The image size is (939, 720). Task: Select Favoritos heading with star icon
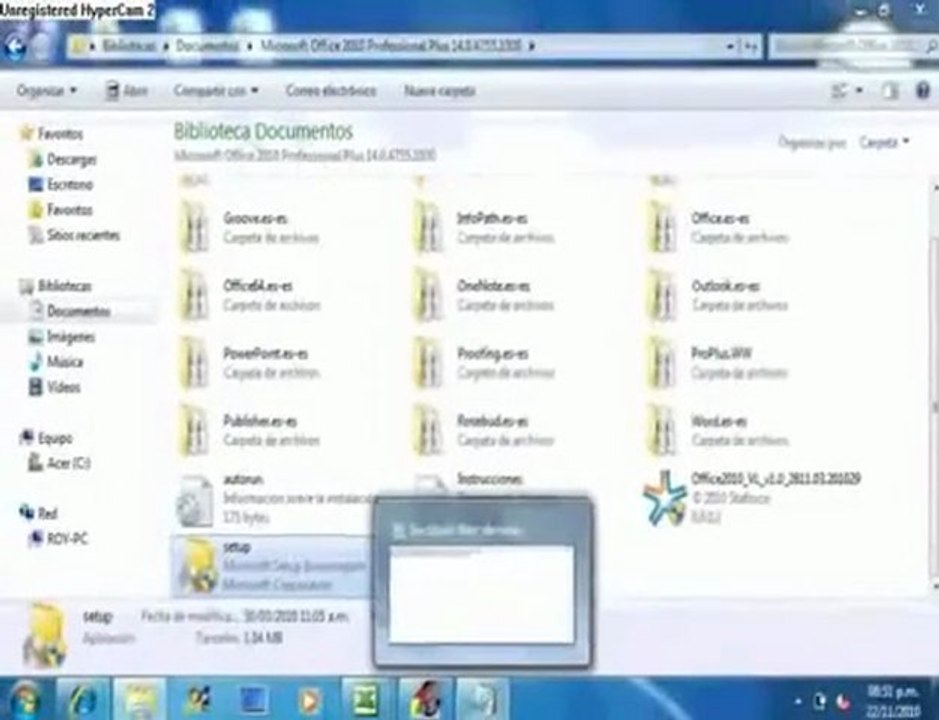click(x=52, y=134)
